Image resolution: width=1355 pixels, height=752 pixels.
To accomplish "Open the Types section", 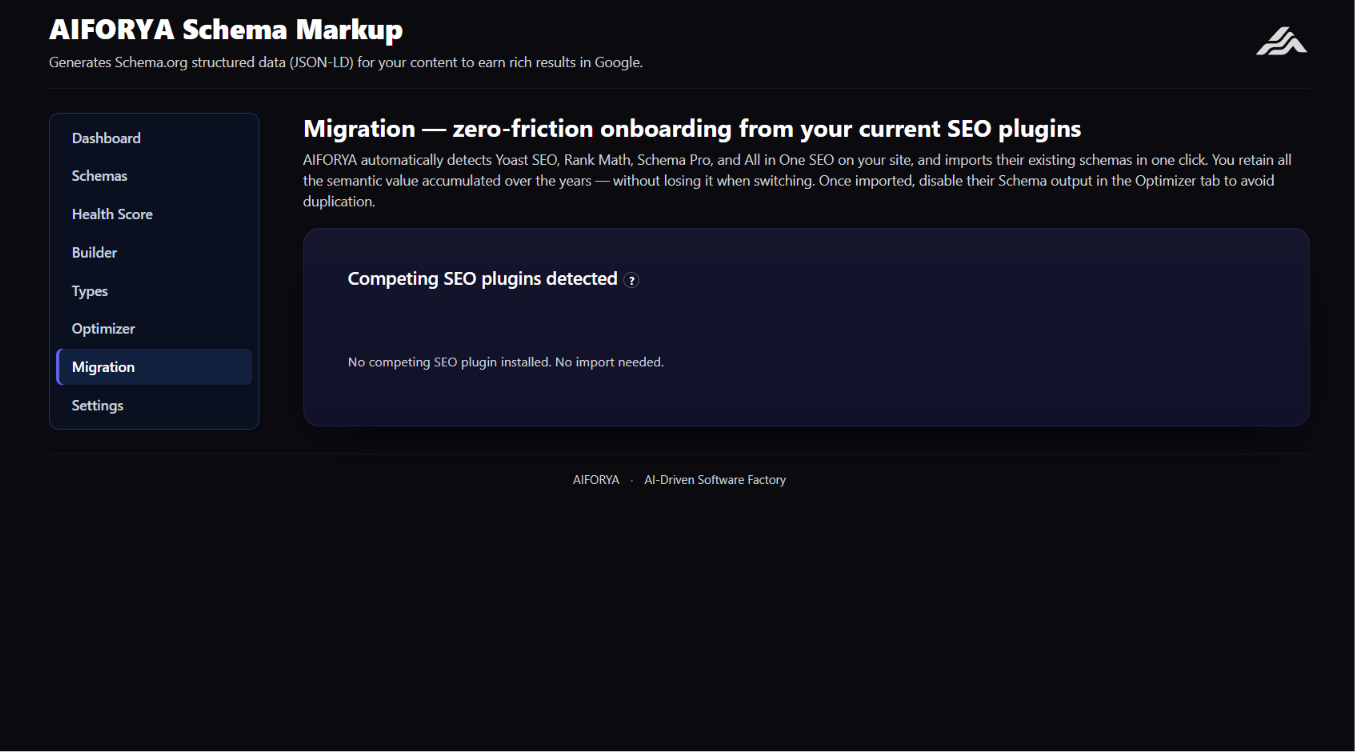I will pyautogui.click(x=154, y=291).
